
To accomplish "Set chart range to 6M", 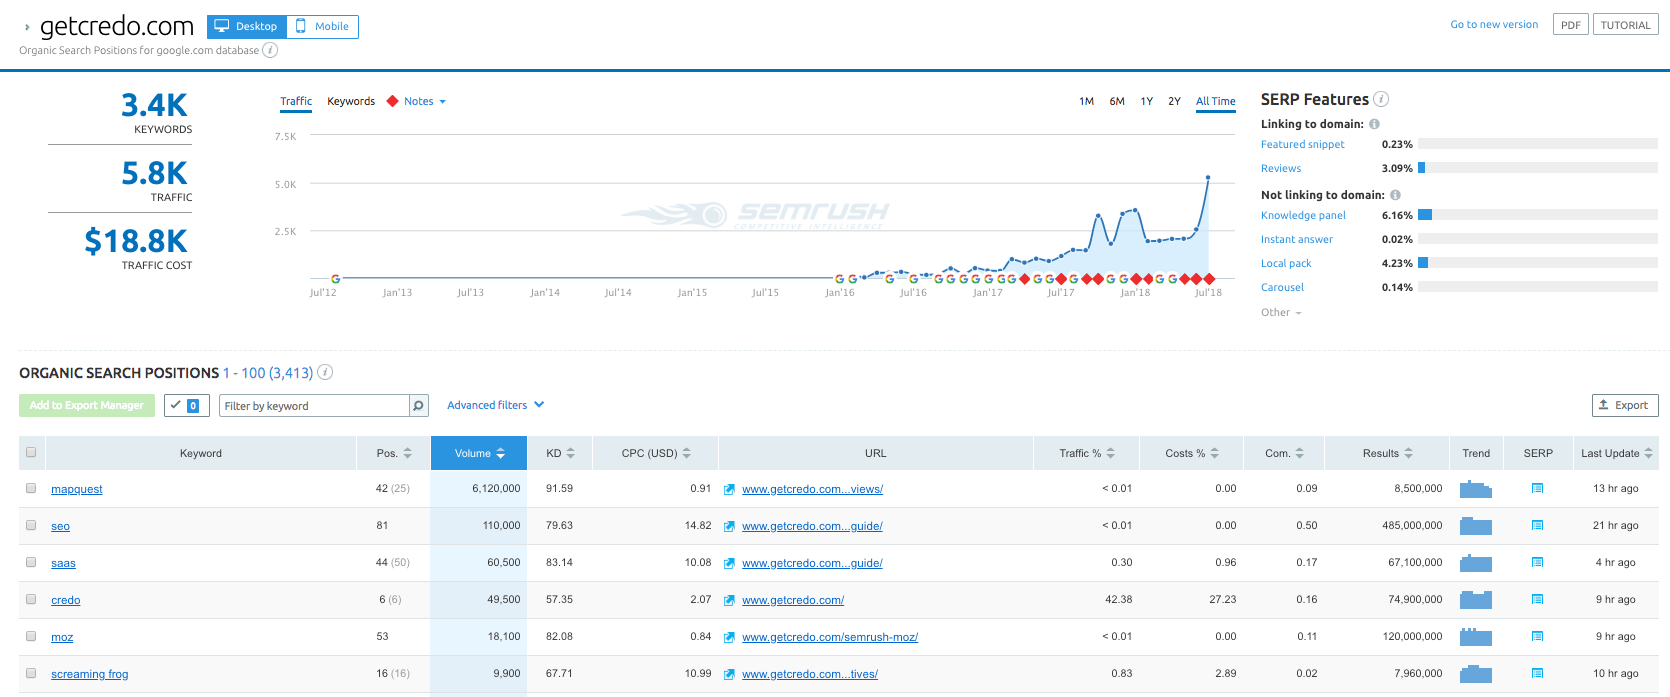I will [x=1117, y=101].
